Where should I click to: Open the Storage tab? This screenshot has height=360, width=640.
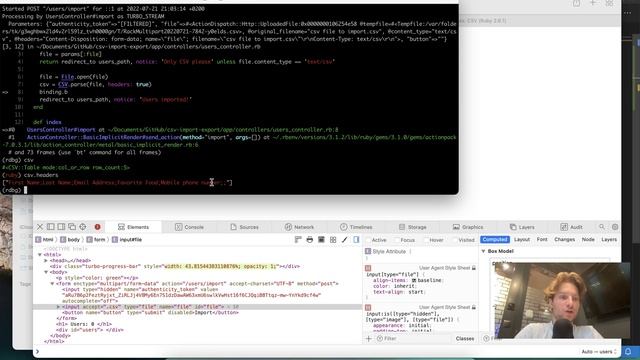412,227
